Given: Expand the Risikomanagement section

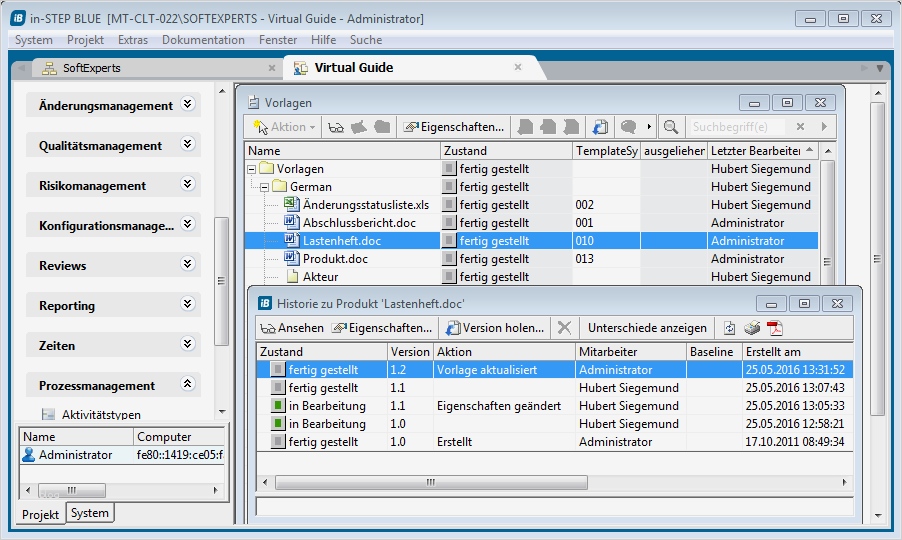Looking at the screenshot, I should click(x=188, y=184).
